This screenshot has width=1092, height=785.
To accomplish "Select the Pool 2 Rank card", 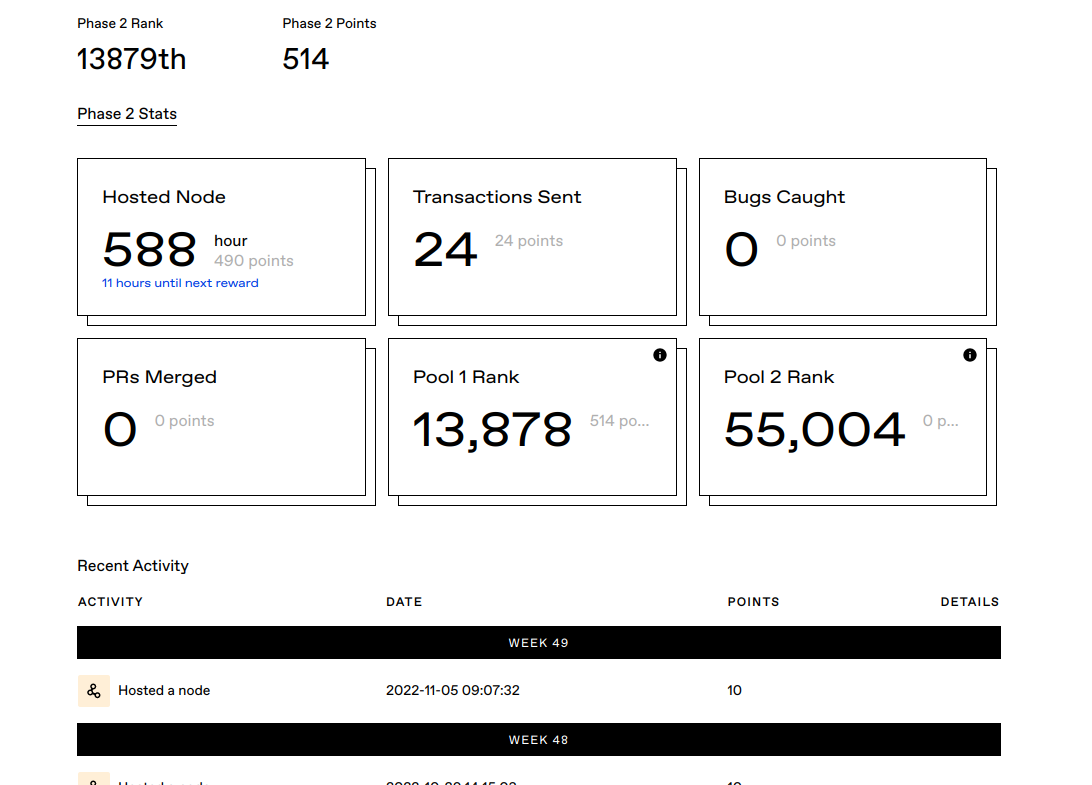I will pos(843,417).
